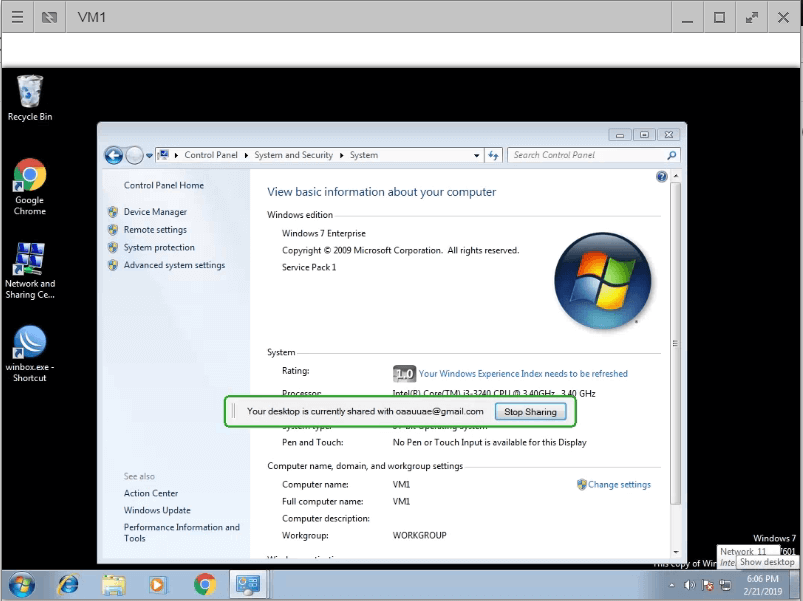The height and width of the screenshot is (601, 803).
Task: Open the taskbar clock showing 6:06 PM
Action: tap(763, 585)
